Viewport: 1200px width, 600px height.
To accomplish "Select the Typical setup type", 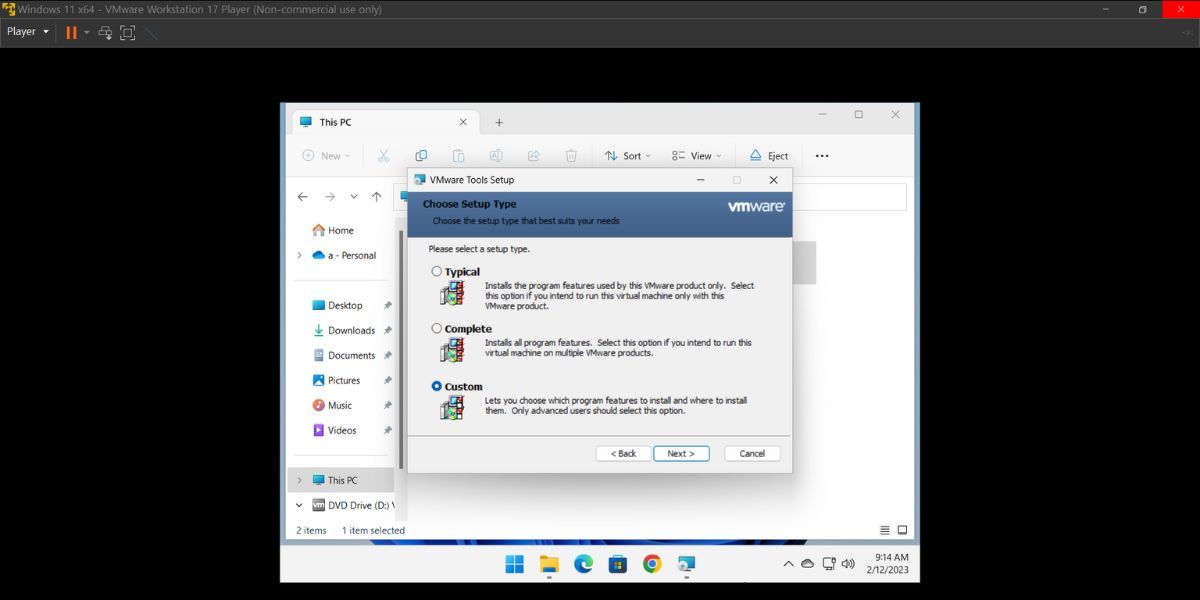I will click(x=437, y=270).
